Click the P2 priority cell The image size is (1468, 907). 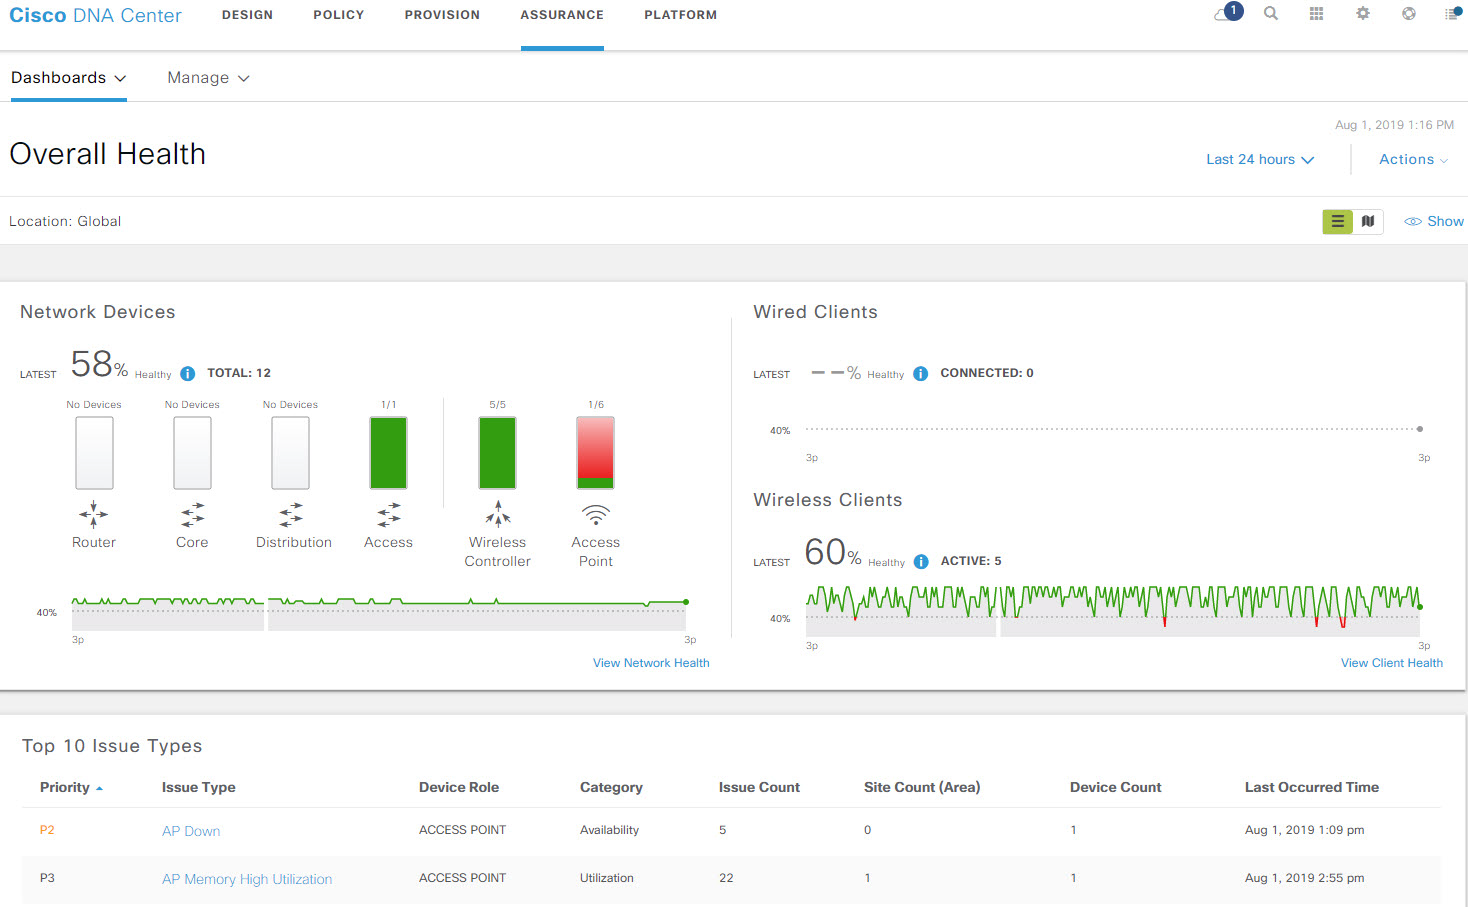pyautogui.click(x=47, y=830)
